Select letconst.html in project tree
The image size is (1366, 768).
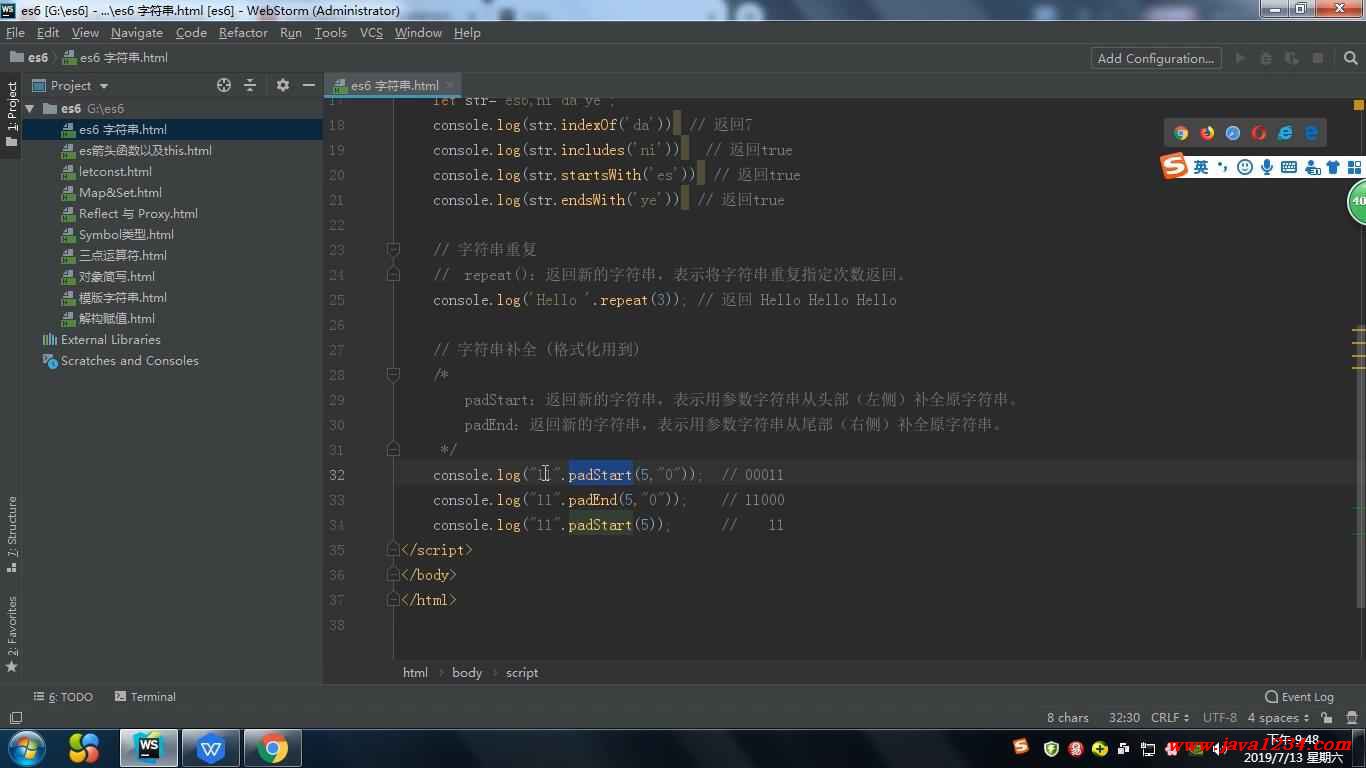tap(115, 171)
